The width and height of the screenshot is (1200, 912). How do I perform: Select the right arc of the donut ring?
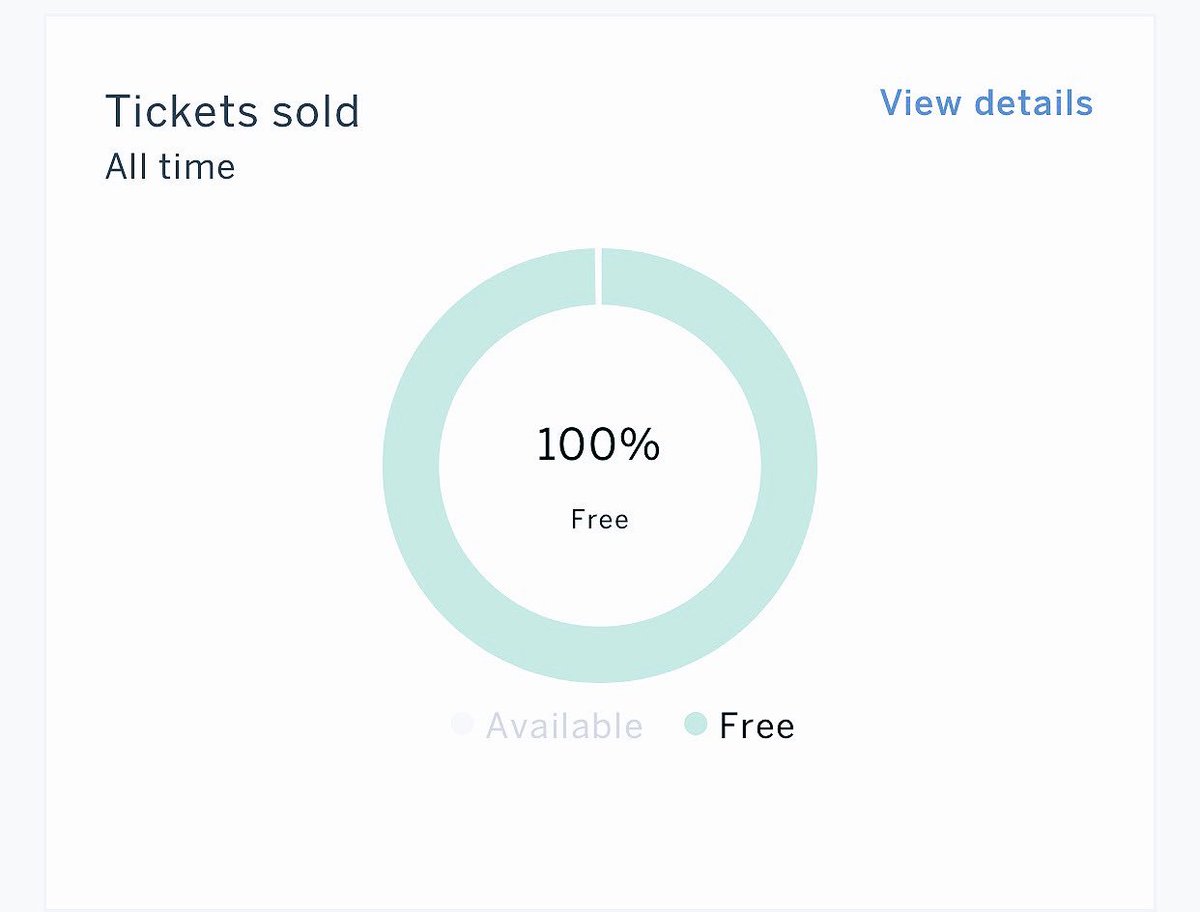[790, 465]
